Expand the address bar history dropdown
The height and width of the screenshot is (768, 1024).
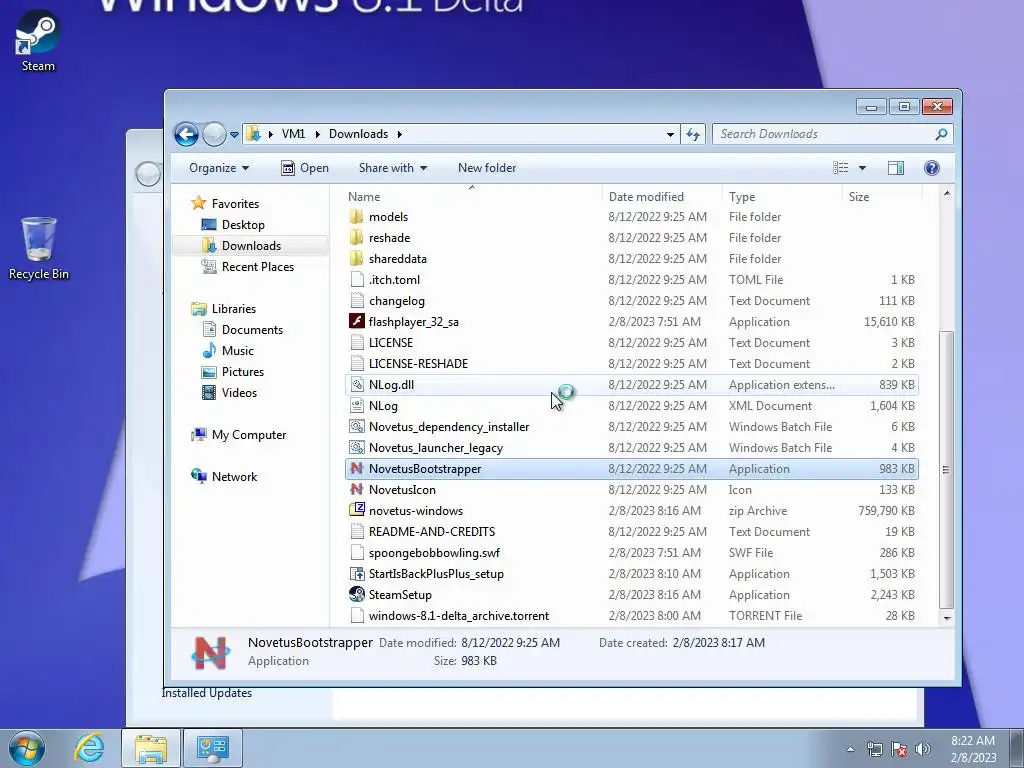pyautogui.click(x=670, y=135)
